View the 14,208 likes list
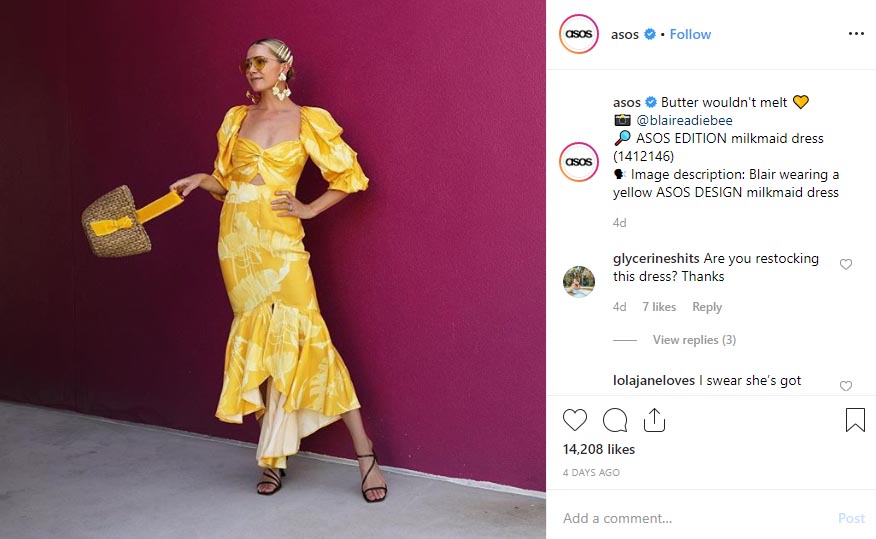This screenshot has width=876, height=539. click(599, 449)
